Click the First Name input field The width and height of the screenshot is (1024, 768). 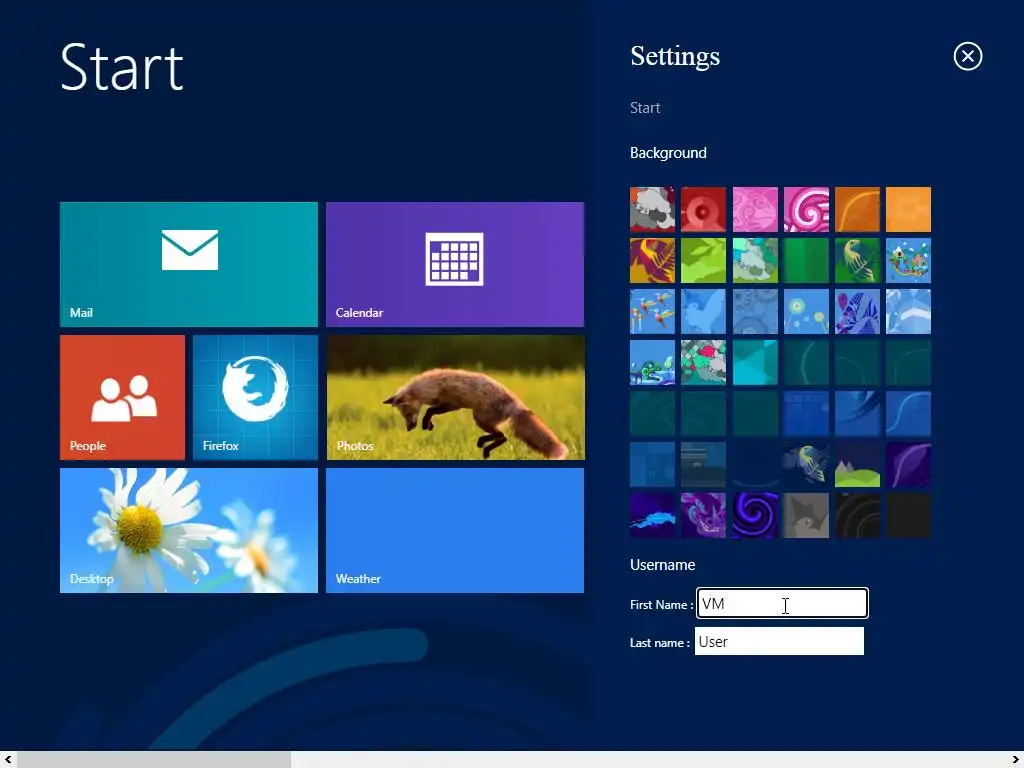(782, 603)
